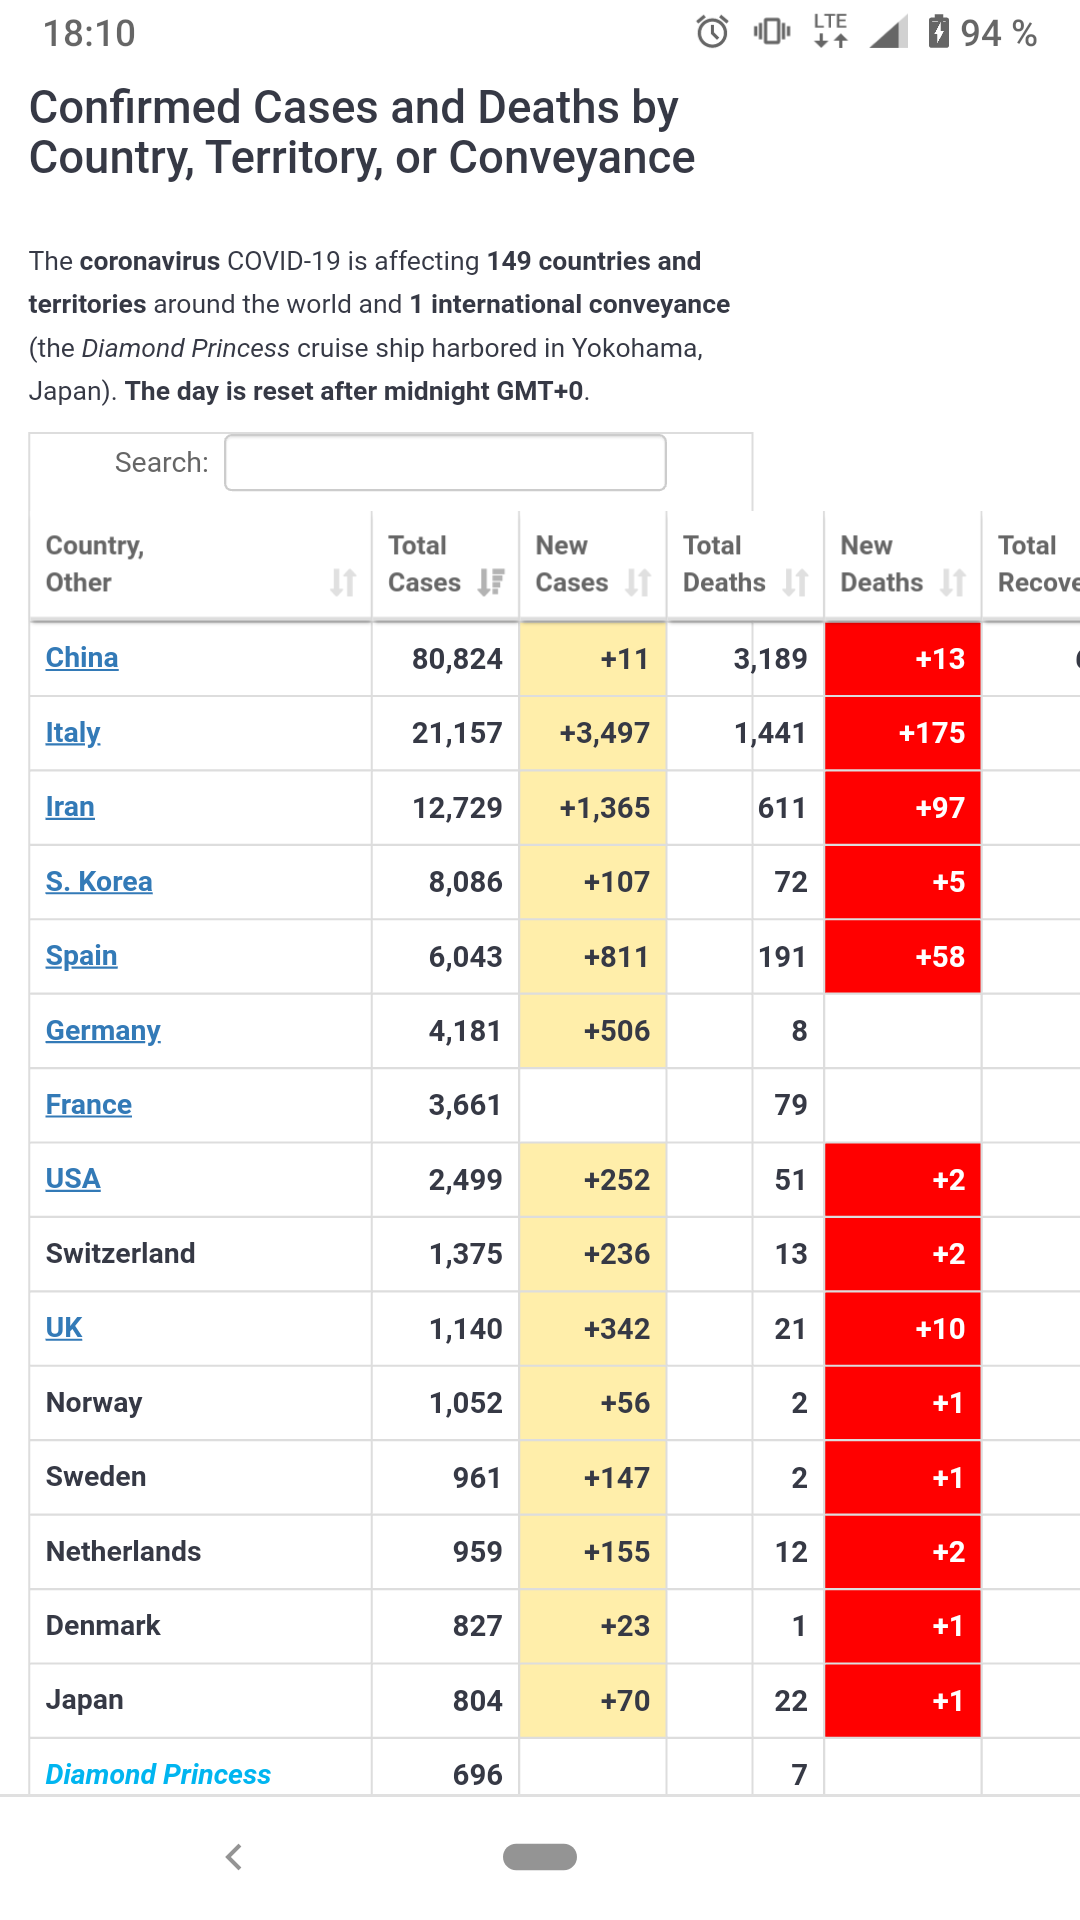Open the Diamond Princess link
This screenshot has width=1080, height=1920.
158,1774
